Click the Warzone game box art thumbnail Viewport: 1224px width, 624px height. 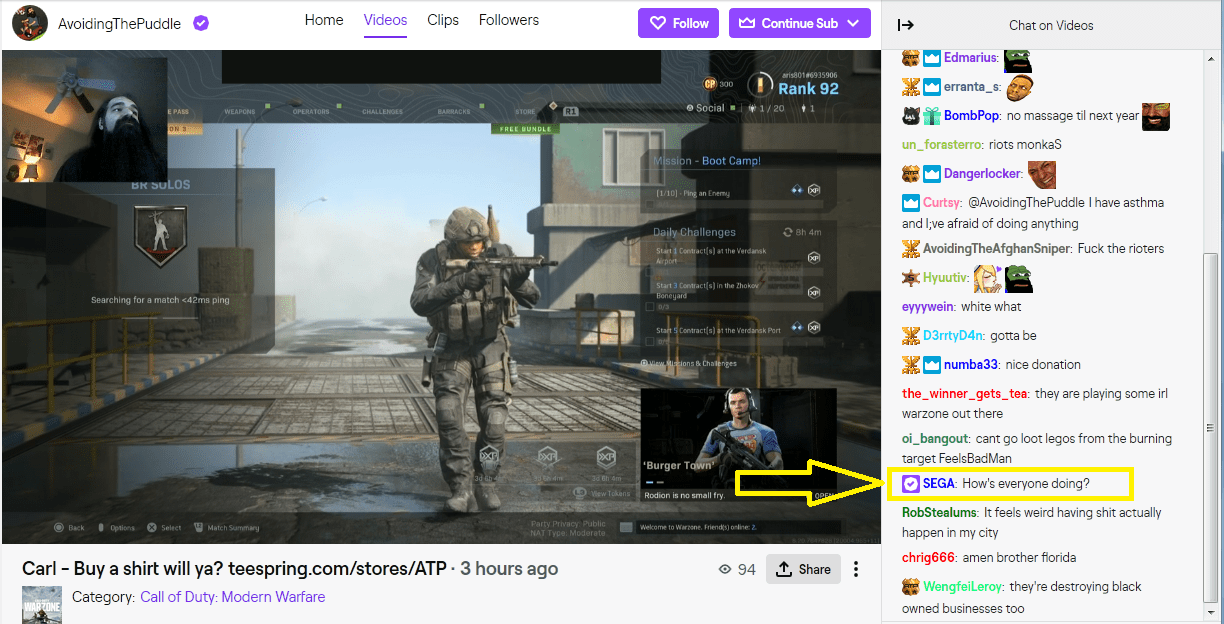42,606
